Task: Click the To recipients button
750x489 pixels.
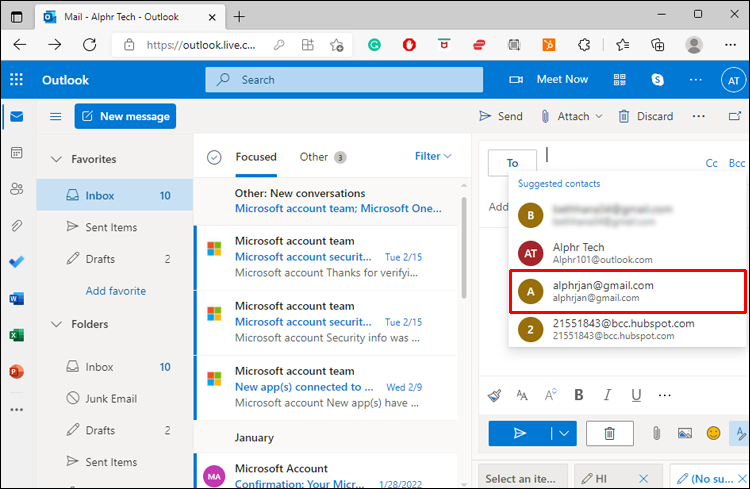Action: click(512, 163)
